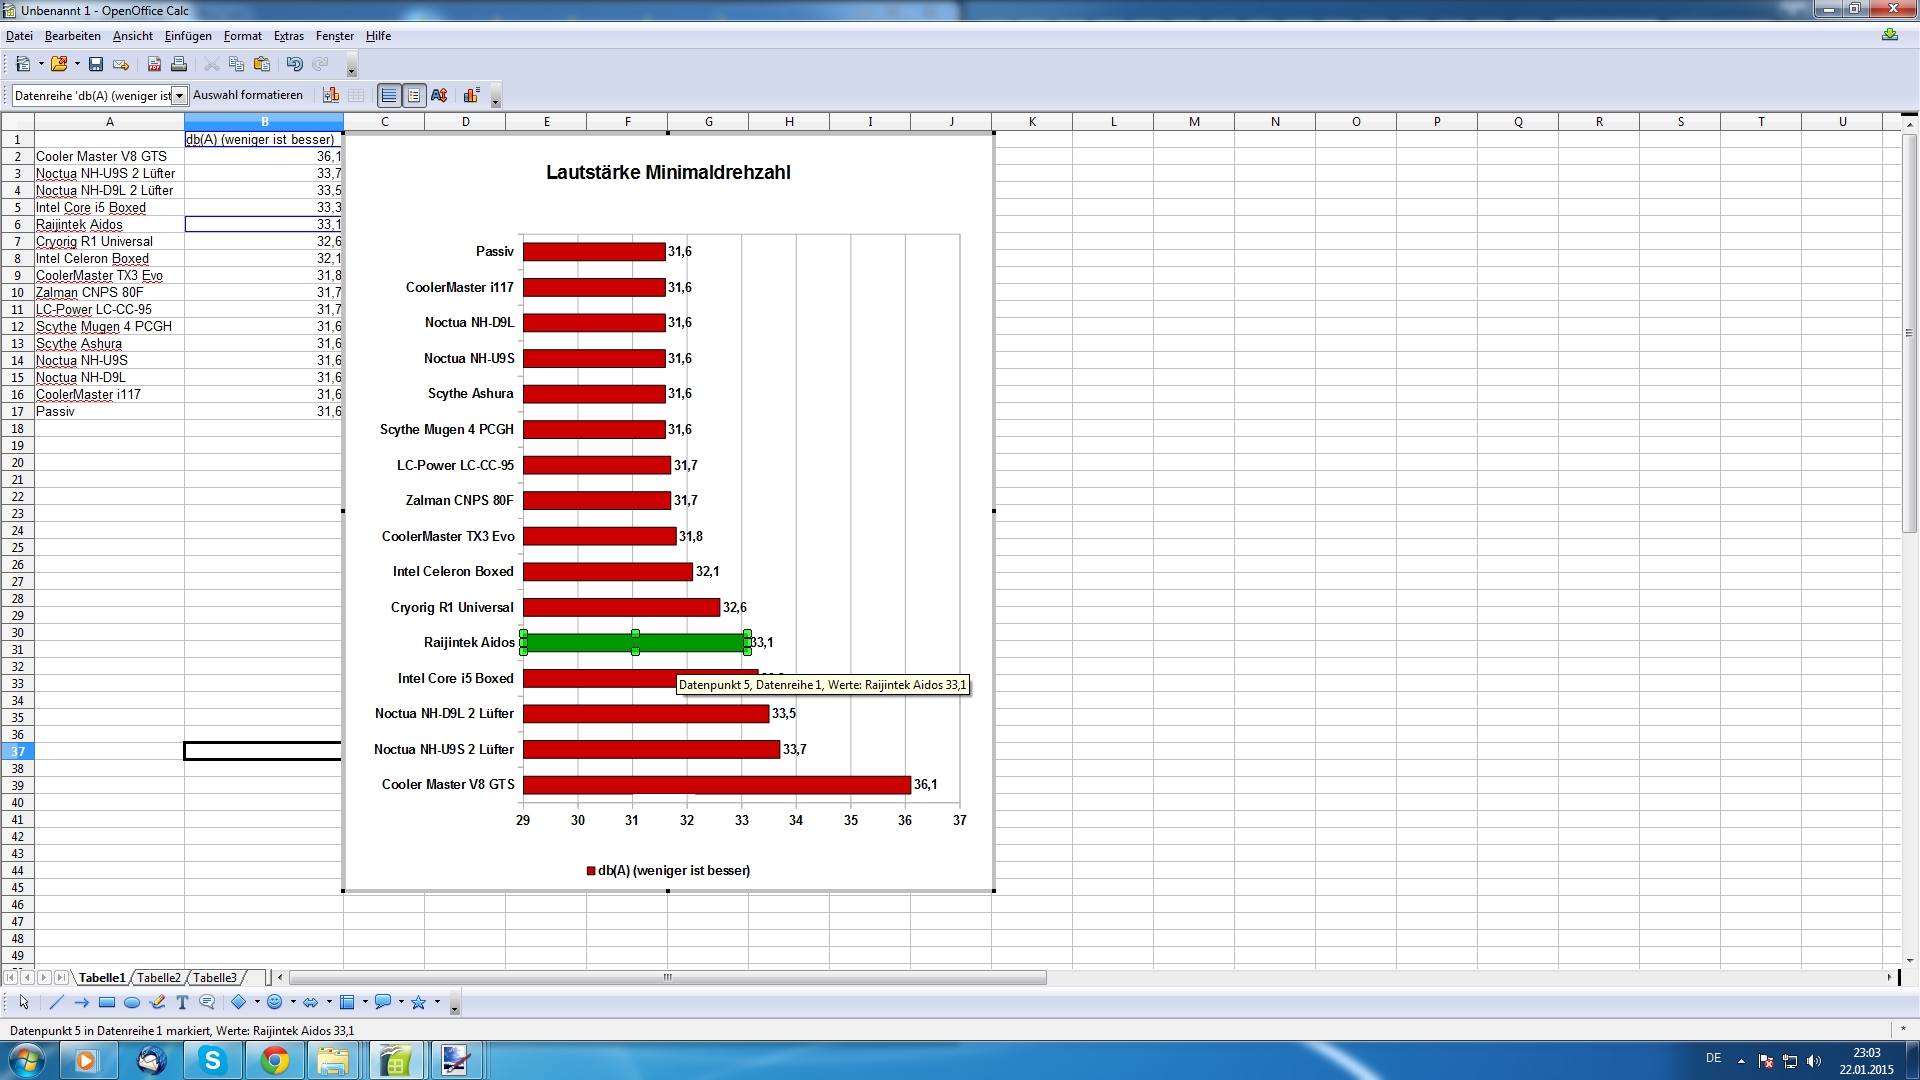The image size is (1920, 1080).
Task: Print the document with the printer icon
Action: click(179, 64)
